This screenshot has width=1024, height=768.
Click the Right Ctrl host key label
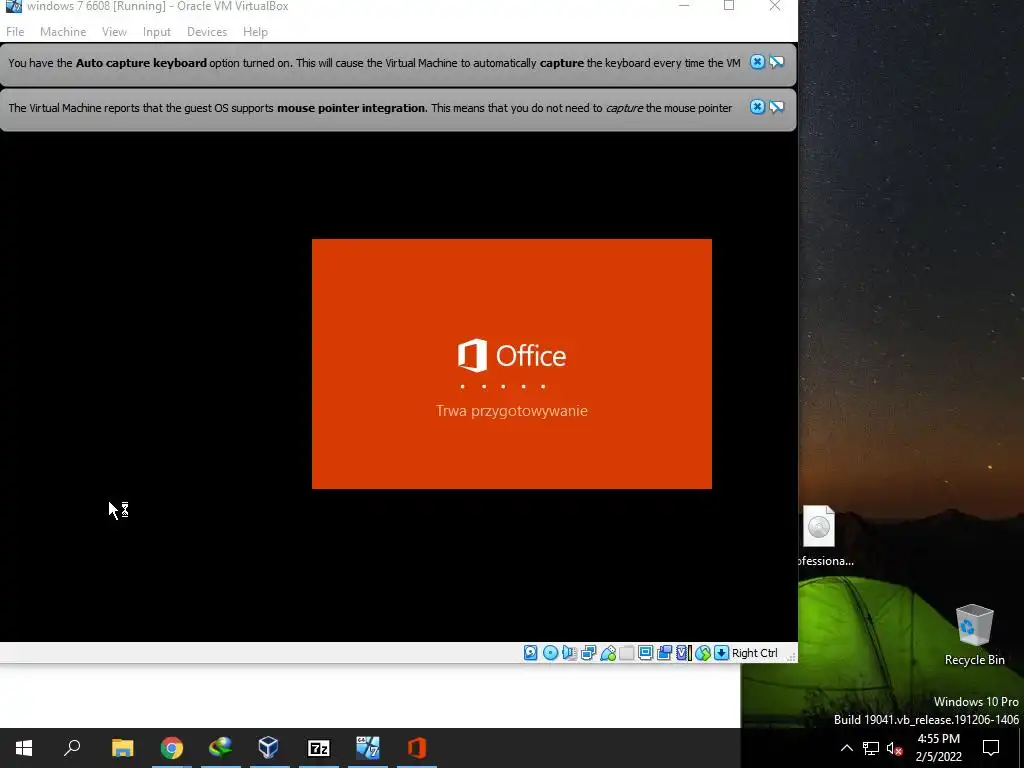coord(755,652)
